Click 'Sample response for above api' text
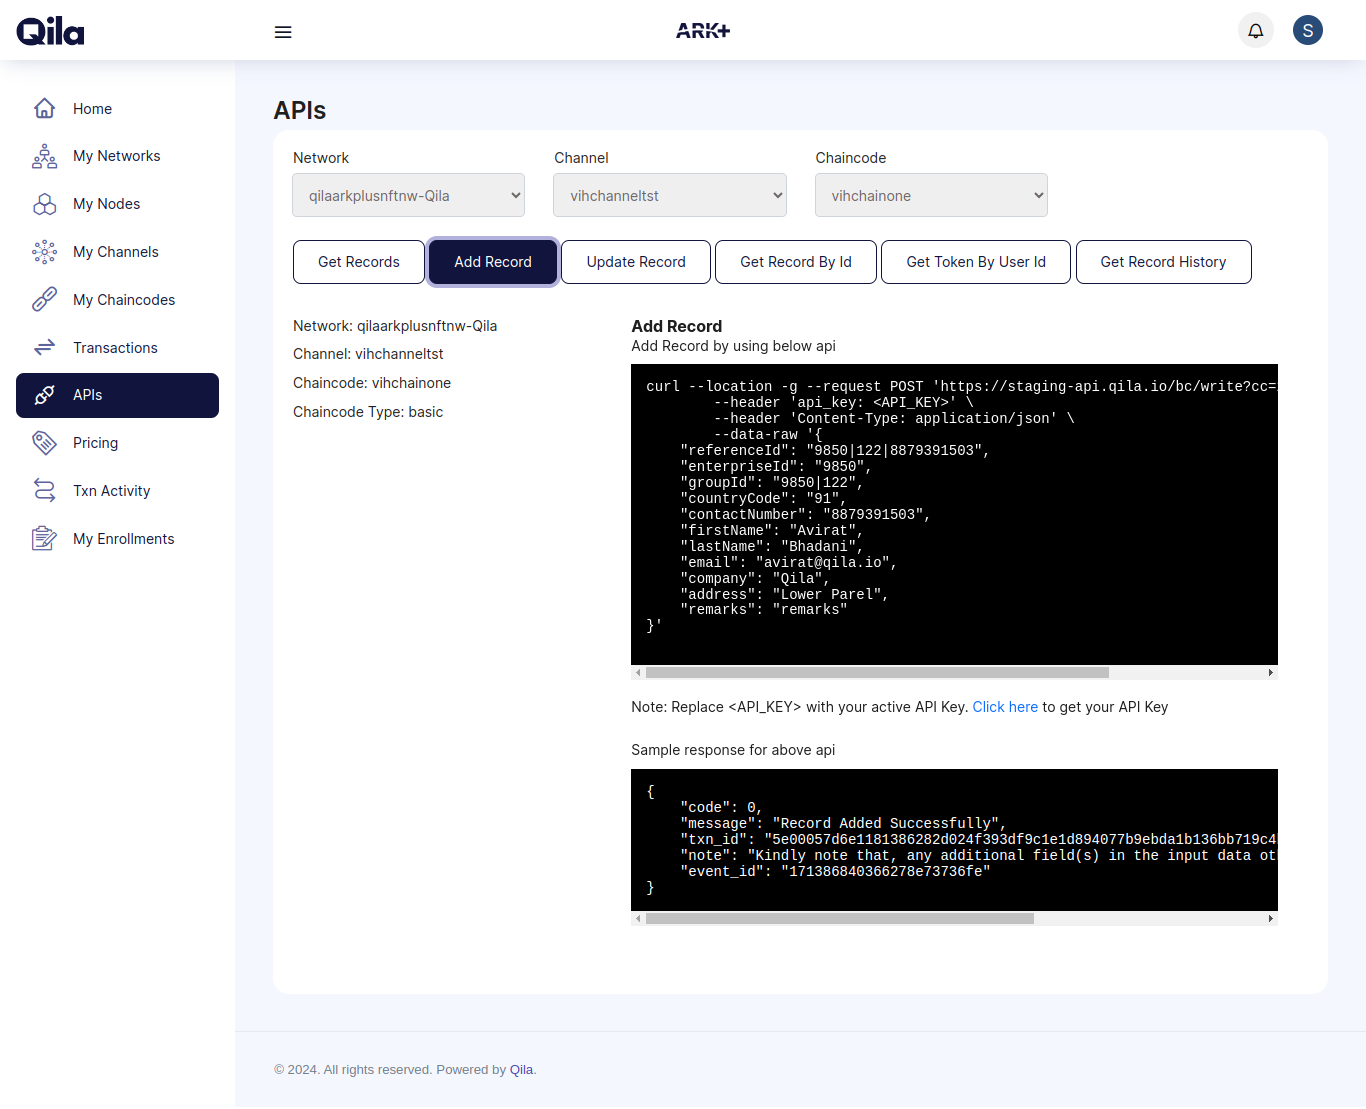This screenshot has width=1366, height=1109. (x=733, y=750)
